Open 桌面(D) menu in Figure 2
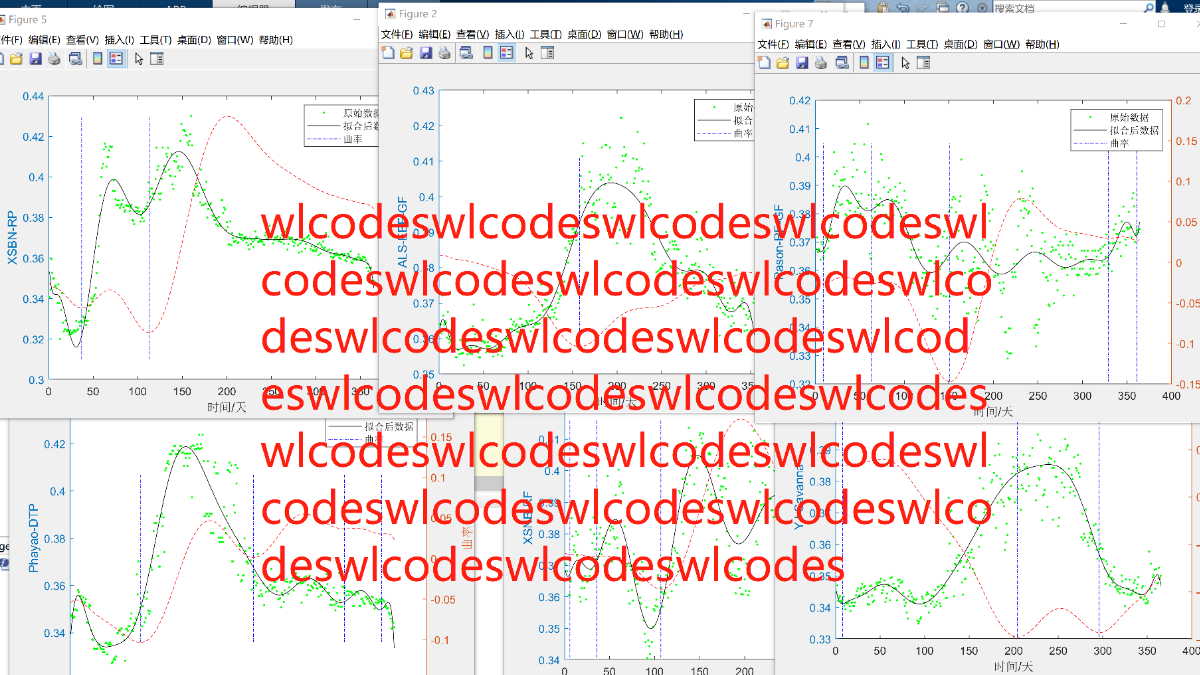 coord(584,34)
